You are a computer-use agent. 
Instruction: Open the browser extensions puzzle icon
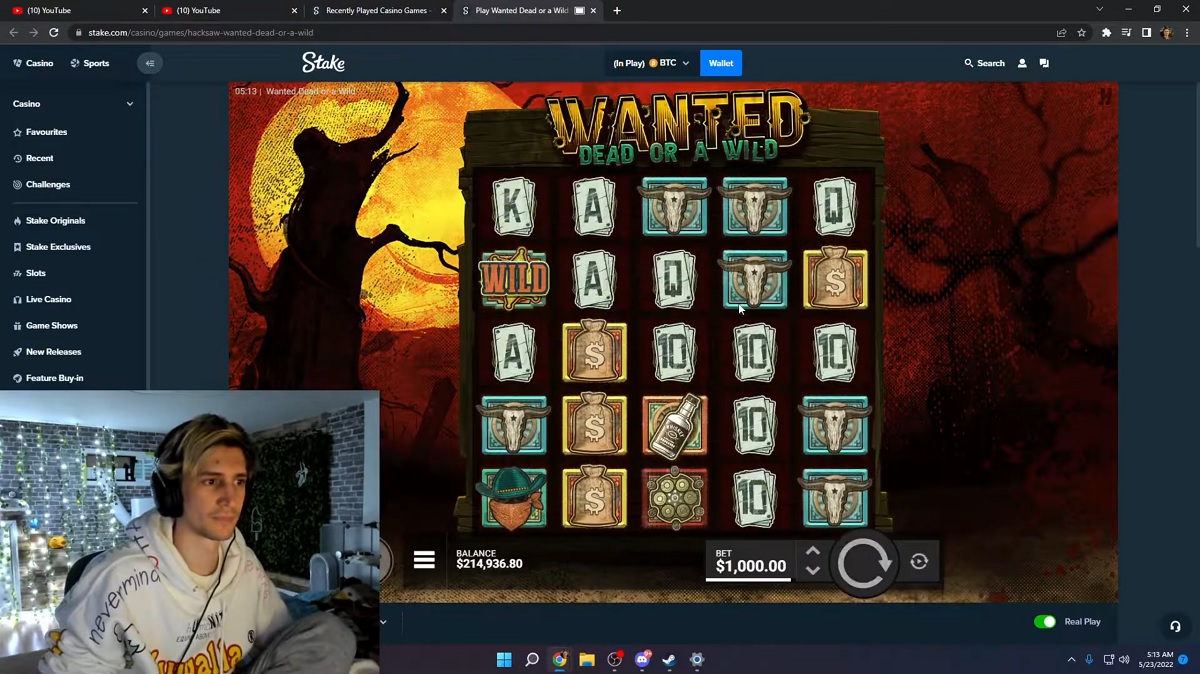(x=1106, y=33)
